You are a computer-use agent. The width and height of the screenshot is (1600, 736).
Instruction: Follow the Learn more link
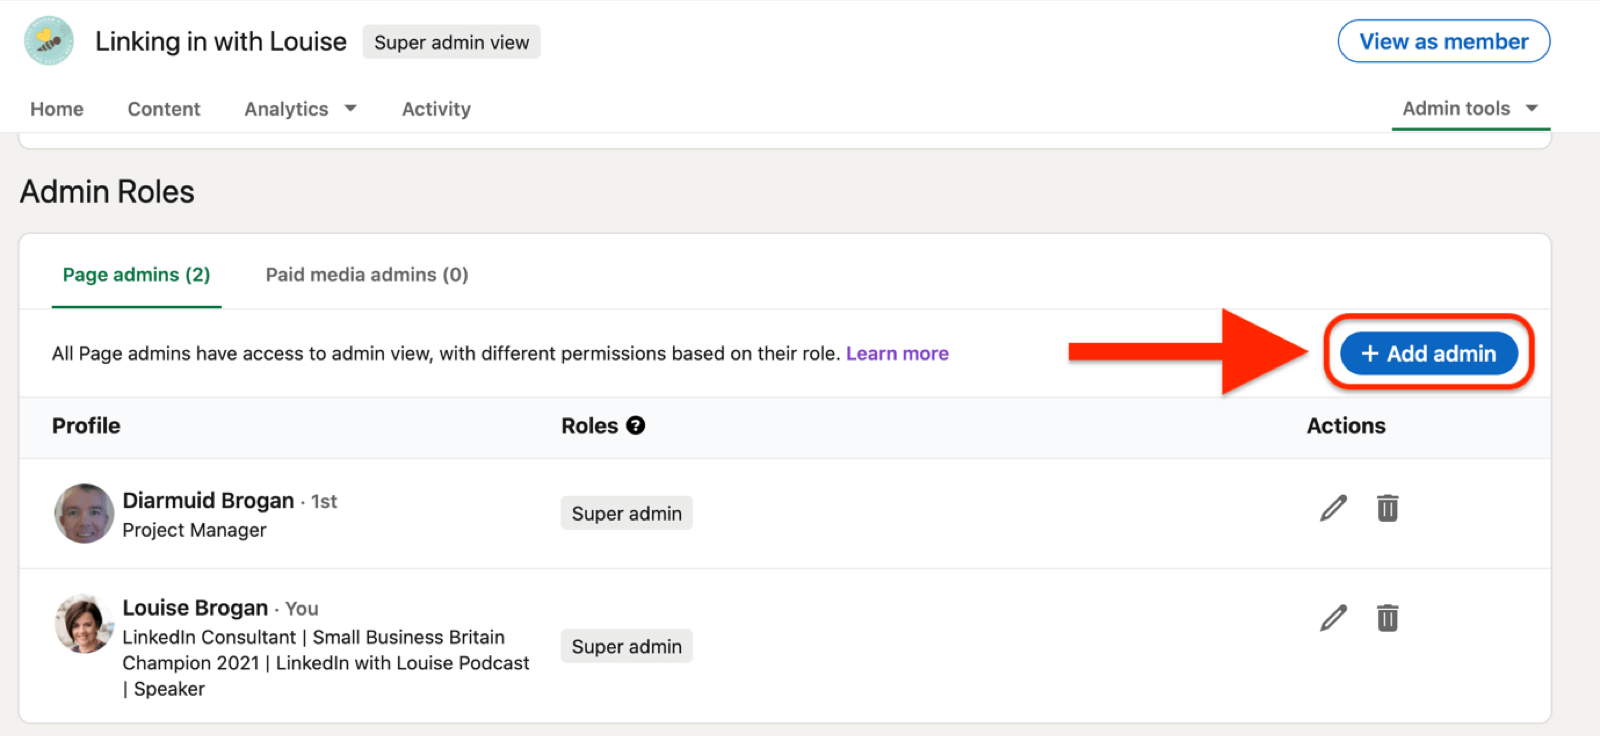coord(897,354)
